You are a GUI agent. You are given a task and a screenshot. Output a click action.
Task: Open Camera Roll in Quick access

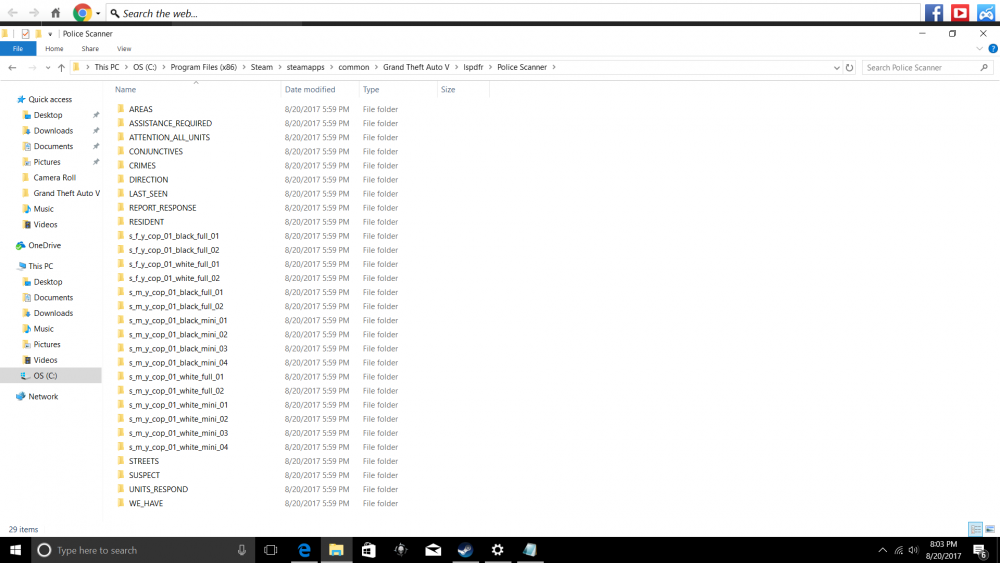pos(54,178)
